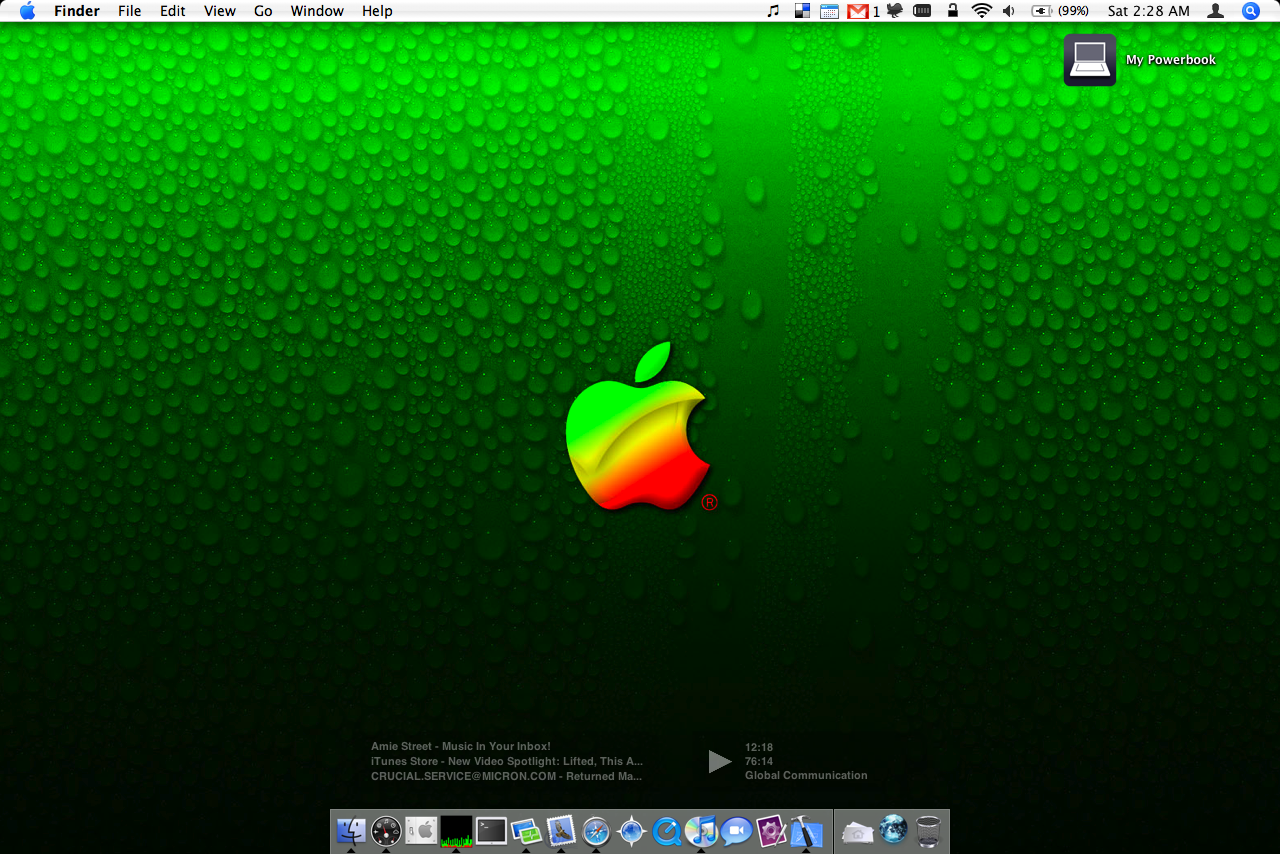Open the Wi-Fi AirPort menu
This screenshot has width=1280, height=854.
click(x=981, y=11)
